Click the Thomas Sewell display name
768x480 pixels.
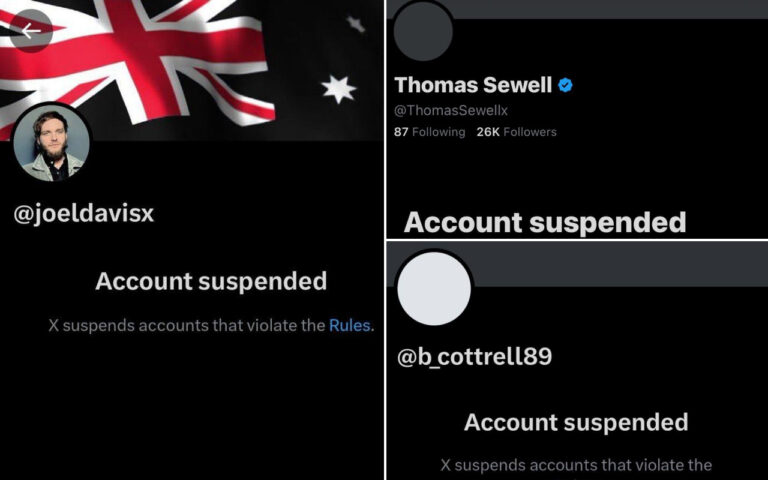473,85
